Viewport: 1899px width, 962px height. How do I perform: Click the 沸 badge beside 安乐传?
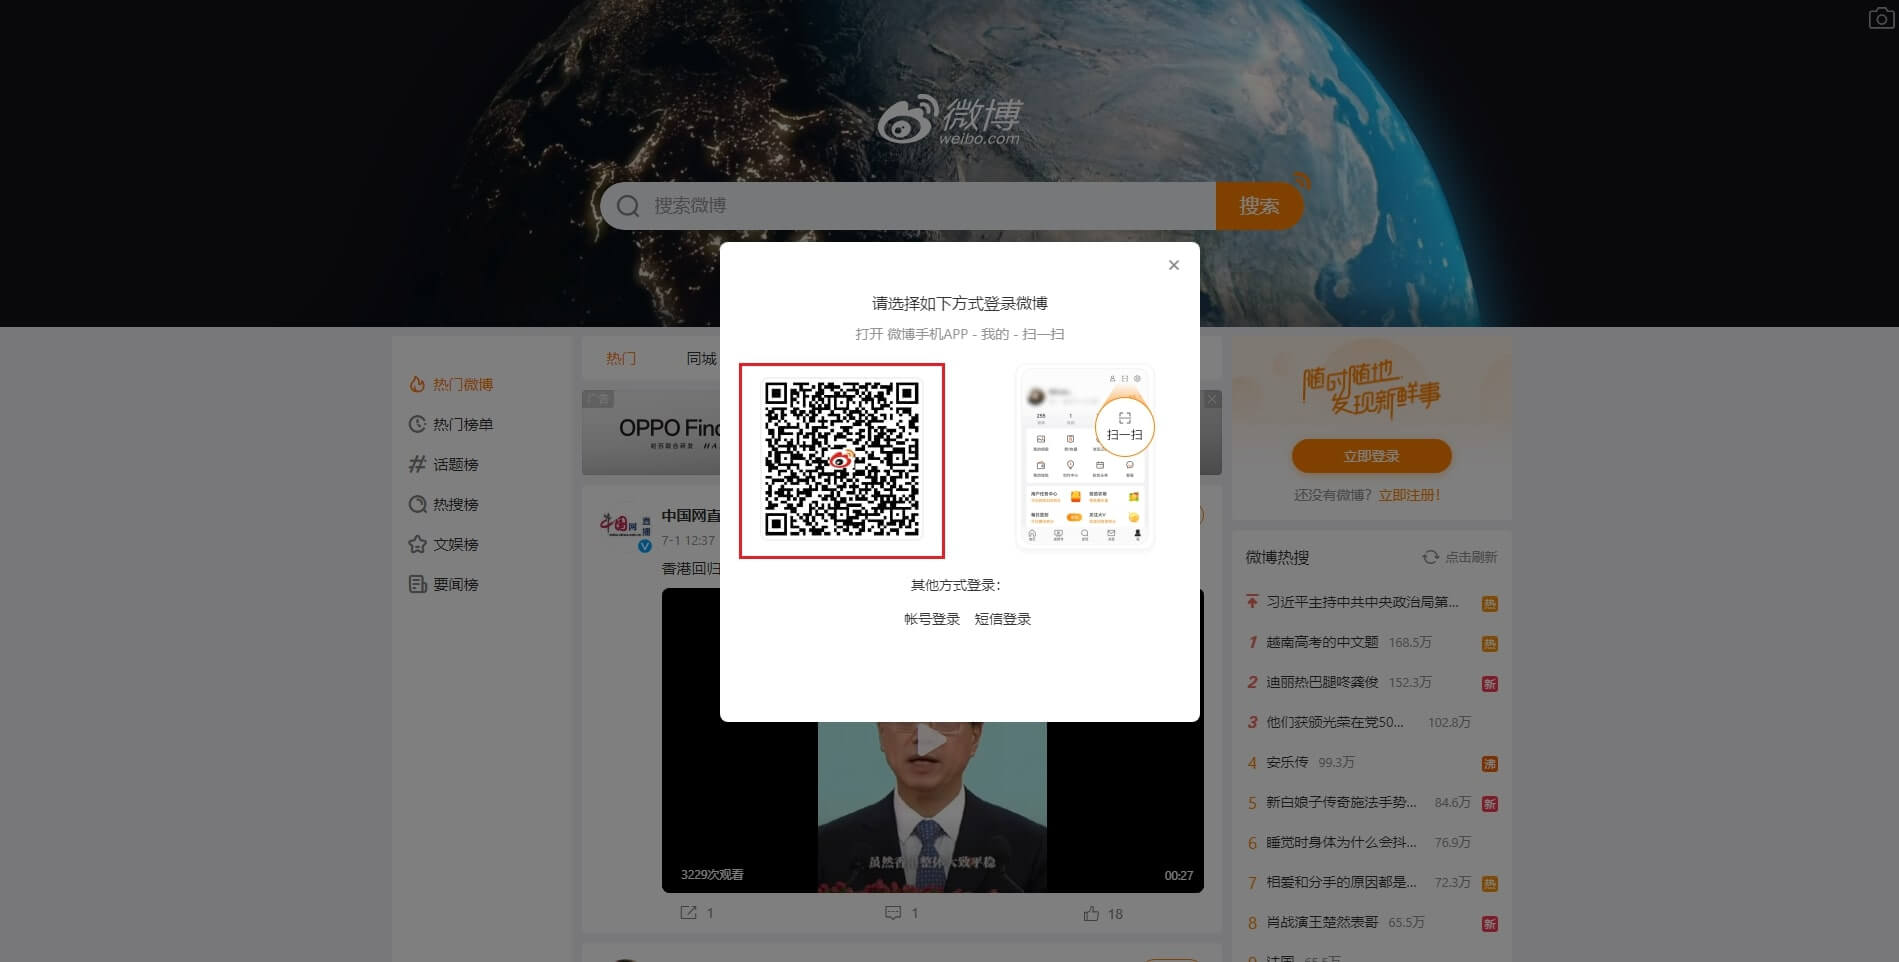(x=1489, y=764)
